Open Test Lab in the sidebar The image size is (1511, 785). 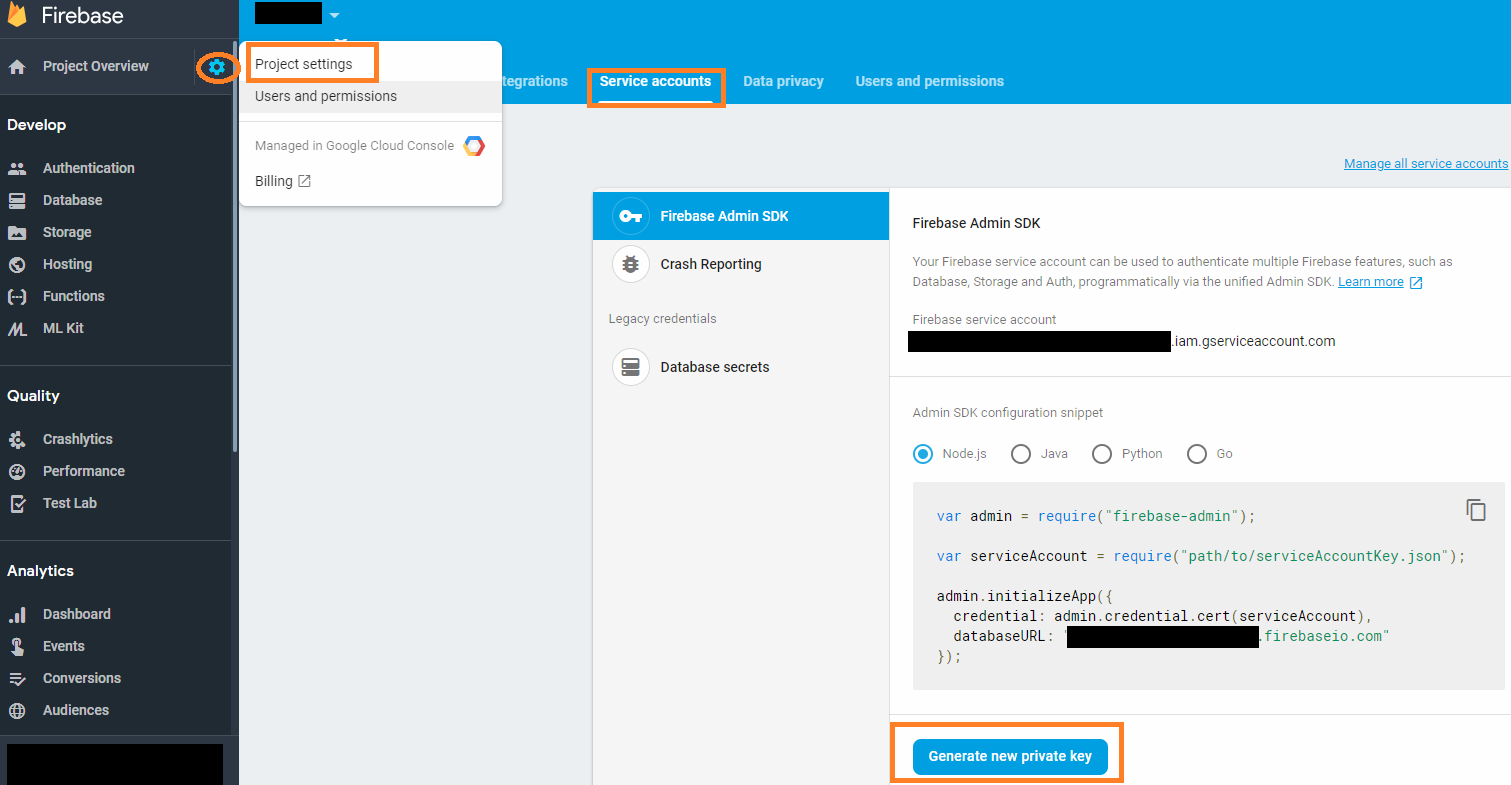[x=70, y=503]
